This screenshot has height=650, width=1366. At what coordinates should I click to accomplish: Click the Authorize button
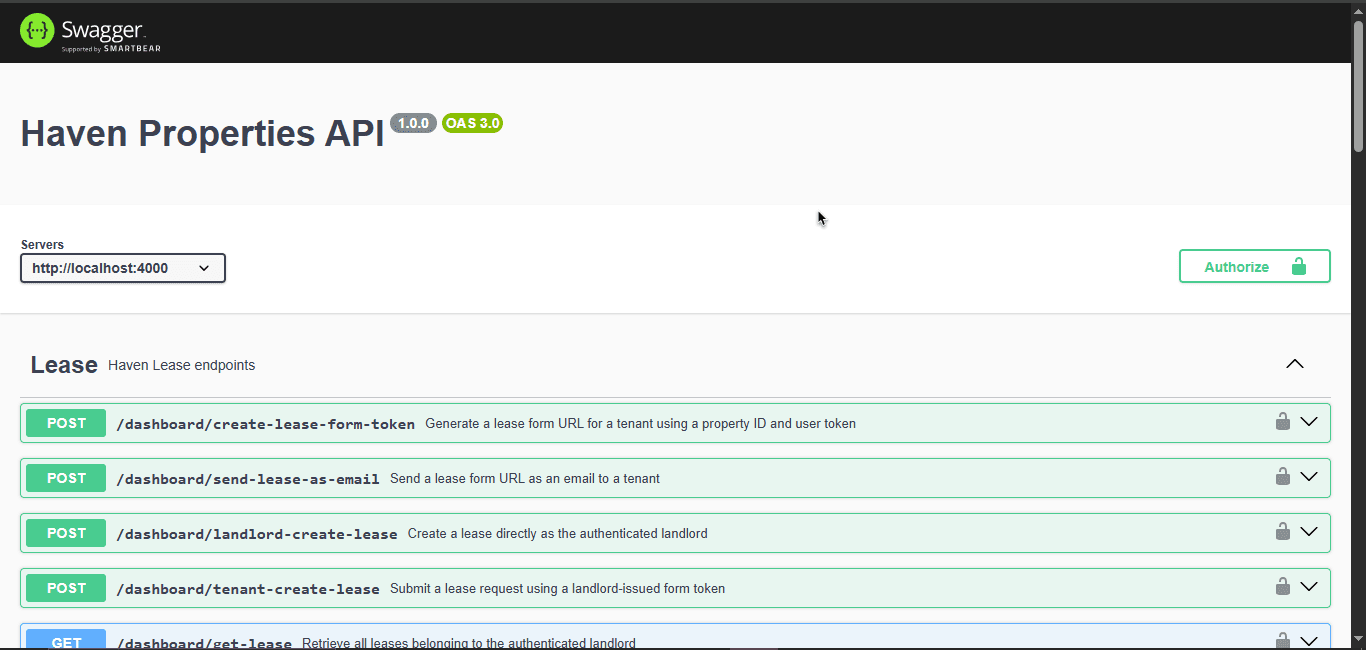(1255, 267)
